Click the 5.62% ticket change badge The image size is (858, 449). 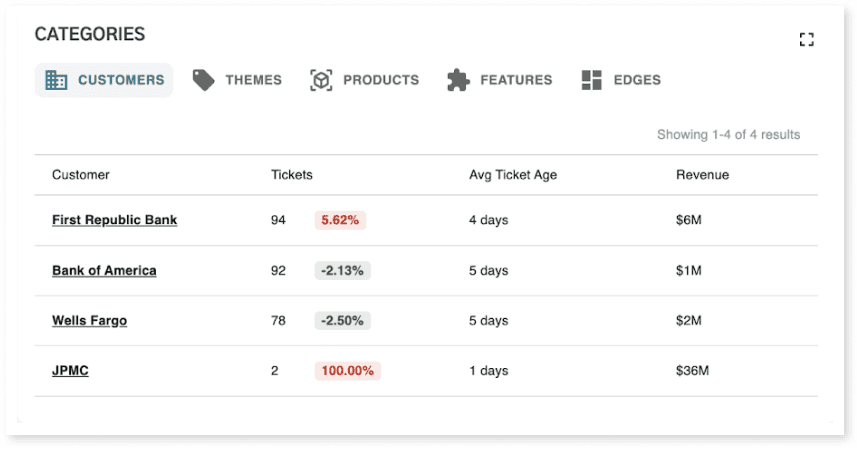[340, 220]
